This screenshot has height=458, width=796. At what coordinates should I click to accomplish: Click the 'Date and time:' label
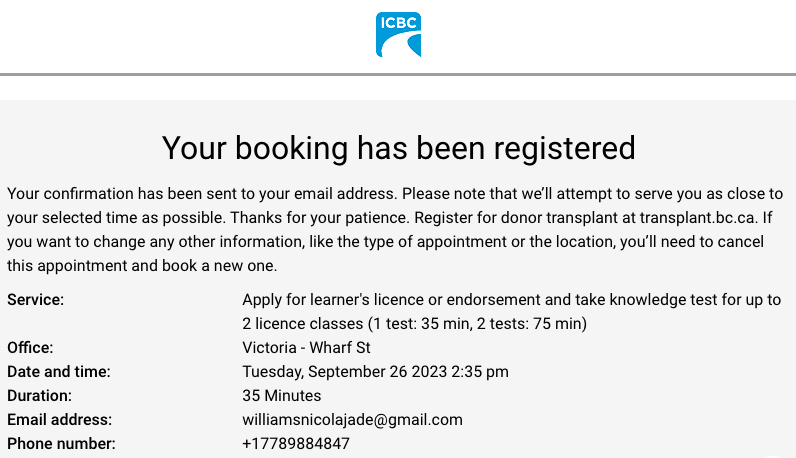(58, 372)
